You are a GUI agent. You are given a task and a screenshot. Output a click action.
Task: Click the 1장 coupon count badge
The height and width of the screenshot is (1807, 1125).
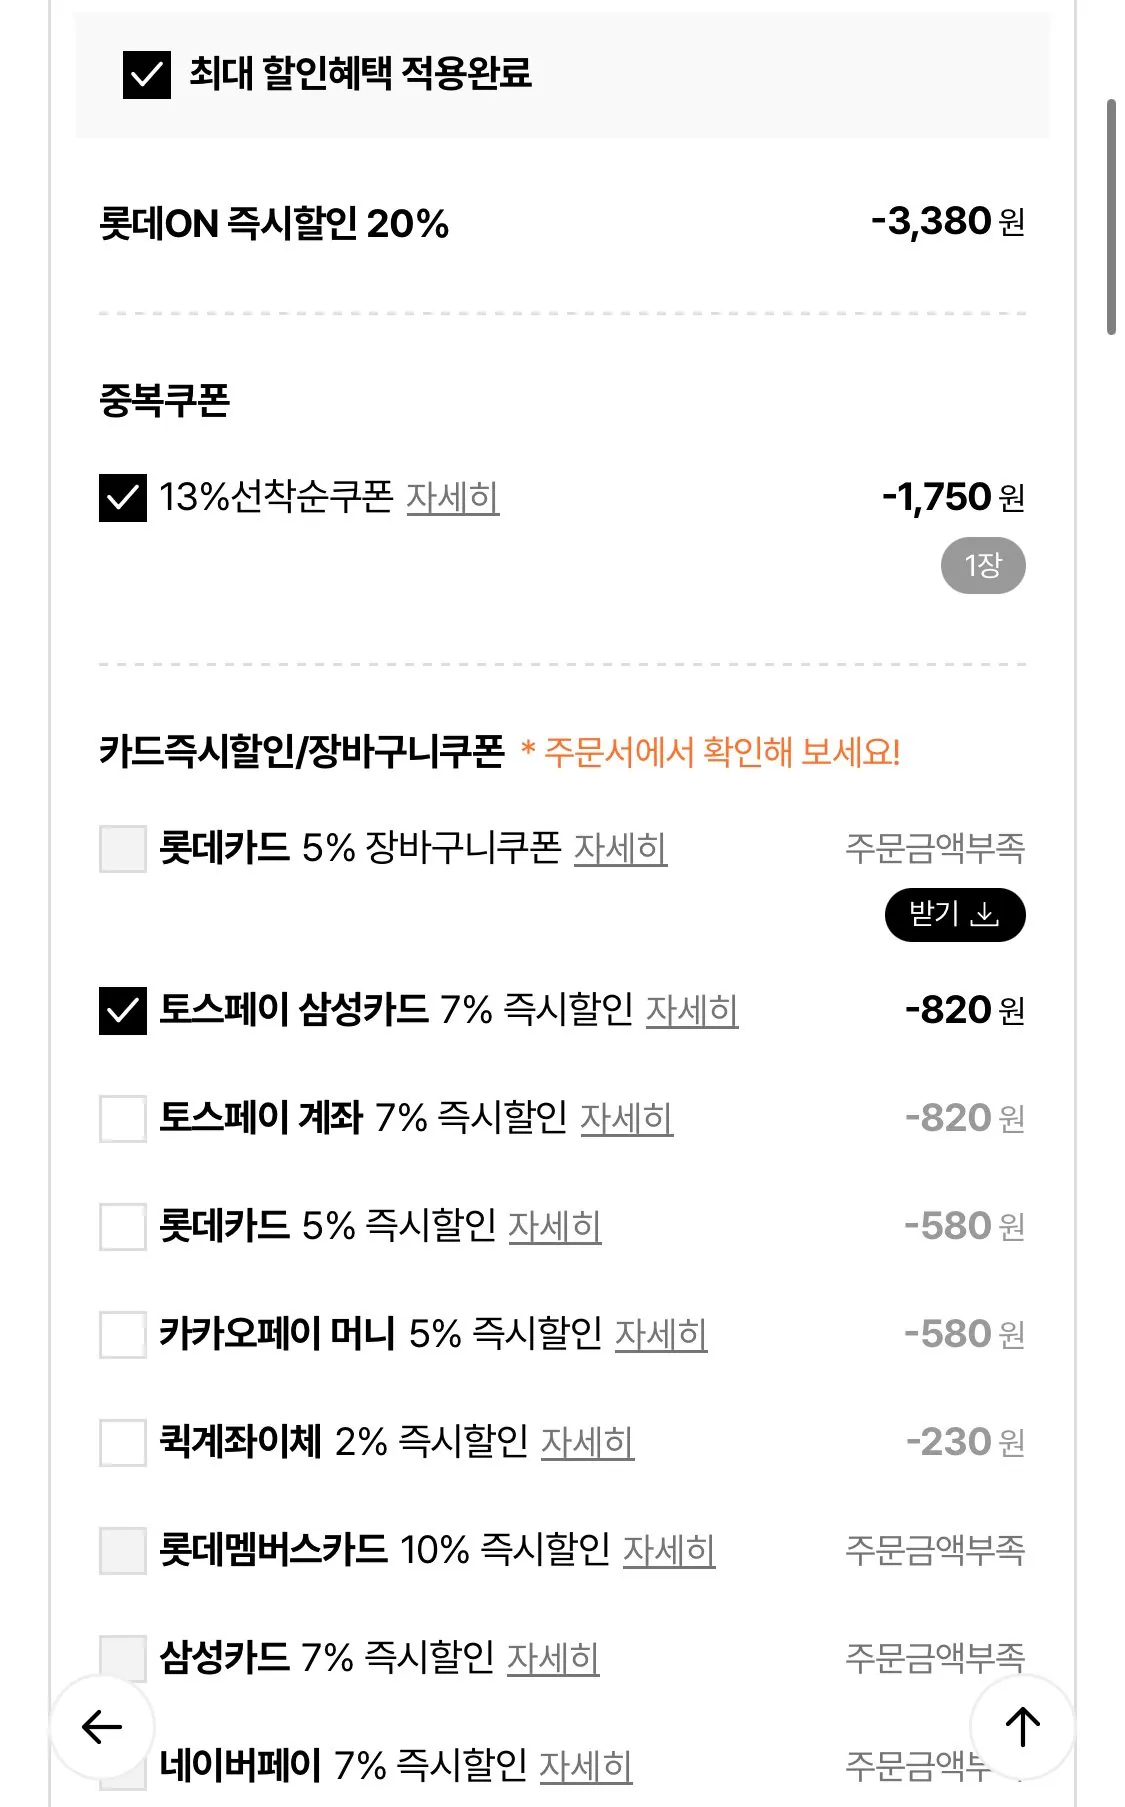[x=983, y=566]
